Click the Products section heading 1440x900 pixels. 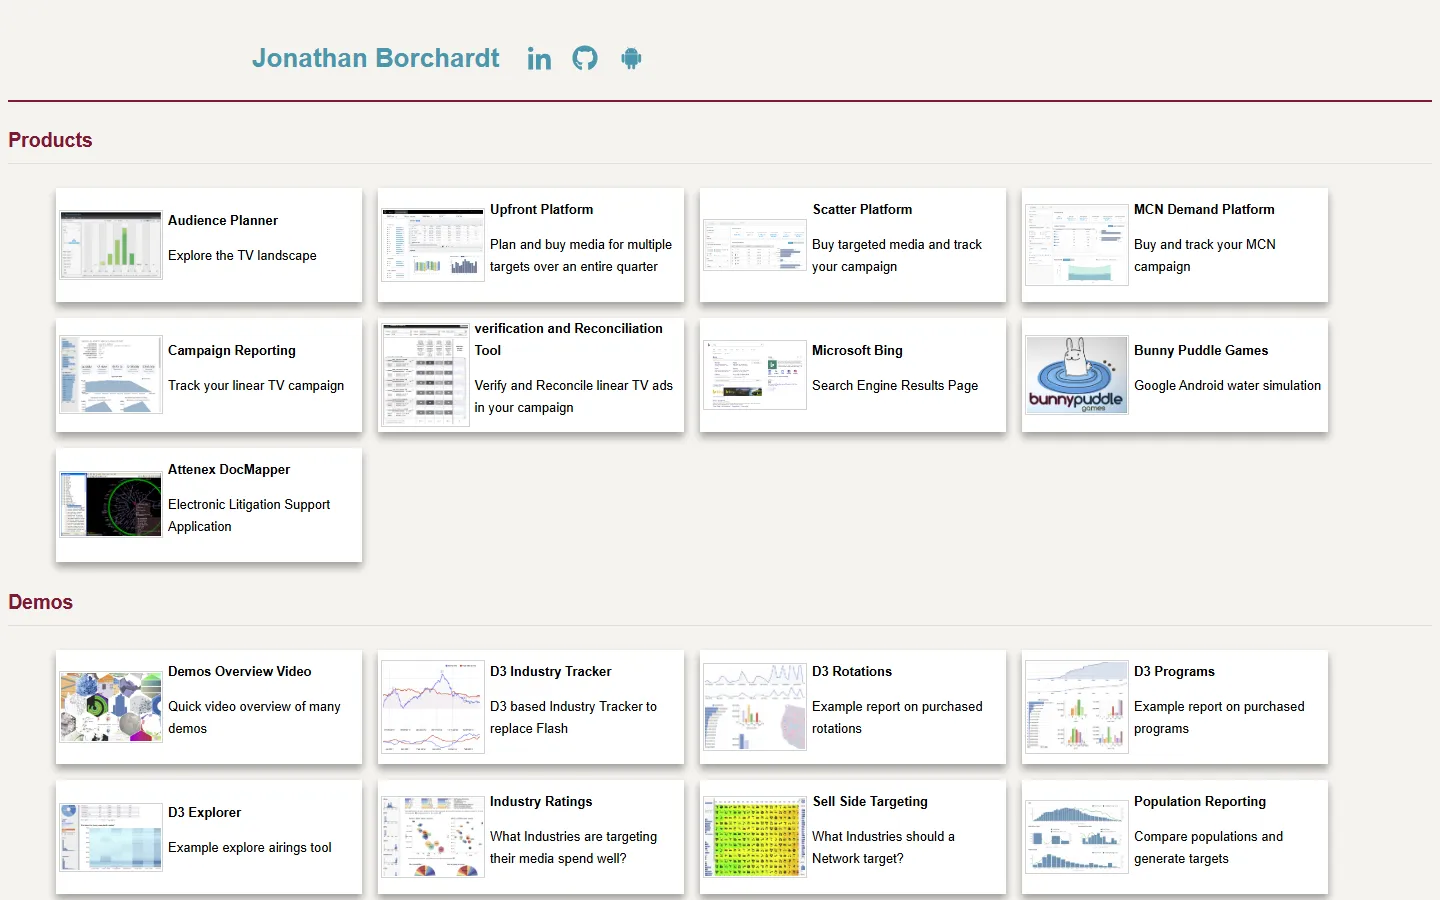[50, 140]
